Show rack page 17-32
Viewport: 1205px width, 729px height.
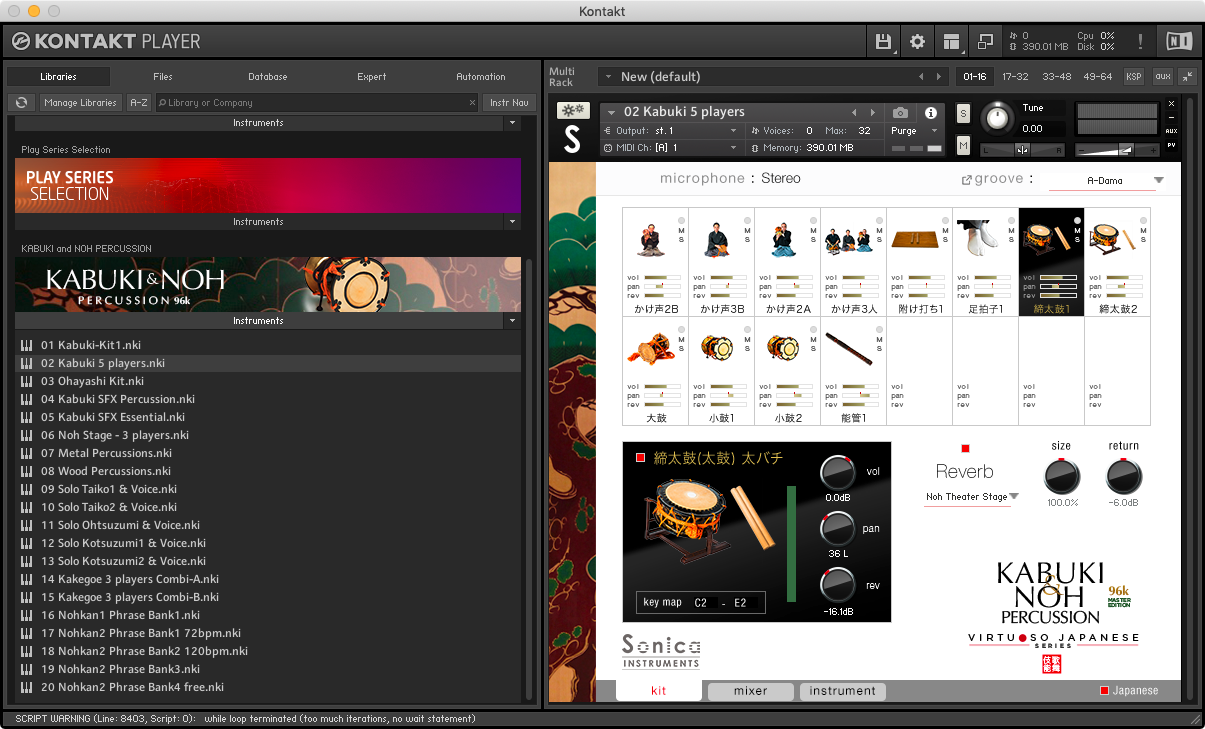tap(1015, 77)
